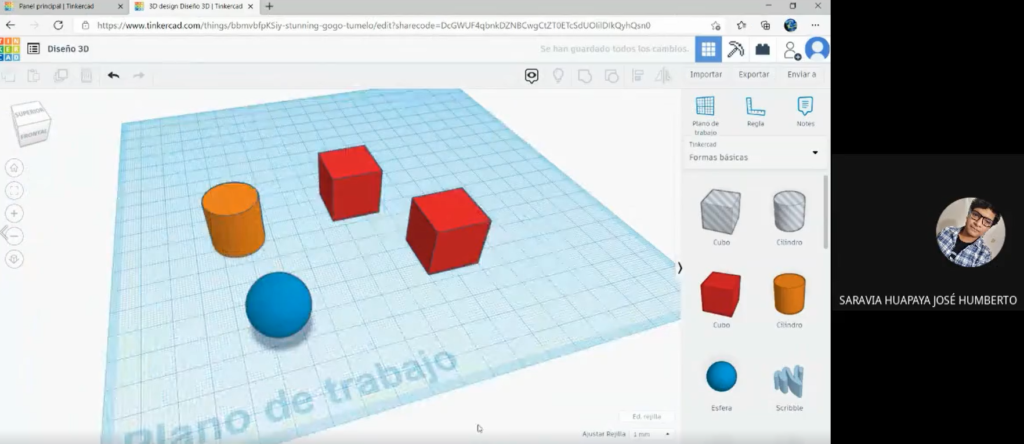The height and width of the screenshot is (444, 1024).
Task: Select the rear red cube on workplane
Action: [x=350, y=183]
